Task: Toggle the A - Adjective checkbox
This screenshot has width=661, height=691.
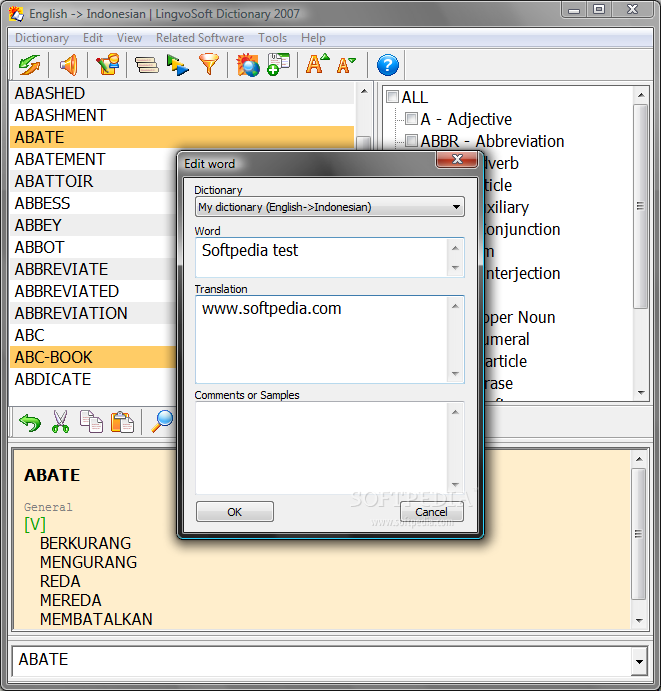Action: pyautogui.click(x=411, y=119)
